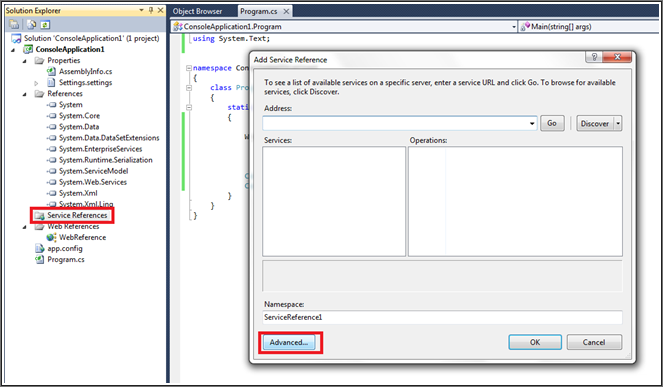Click the Program.cs file icon in tree
The image size is (663, 387).
click(39, 259)
